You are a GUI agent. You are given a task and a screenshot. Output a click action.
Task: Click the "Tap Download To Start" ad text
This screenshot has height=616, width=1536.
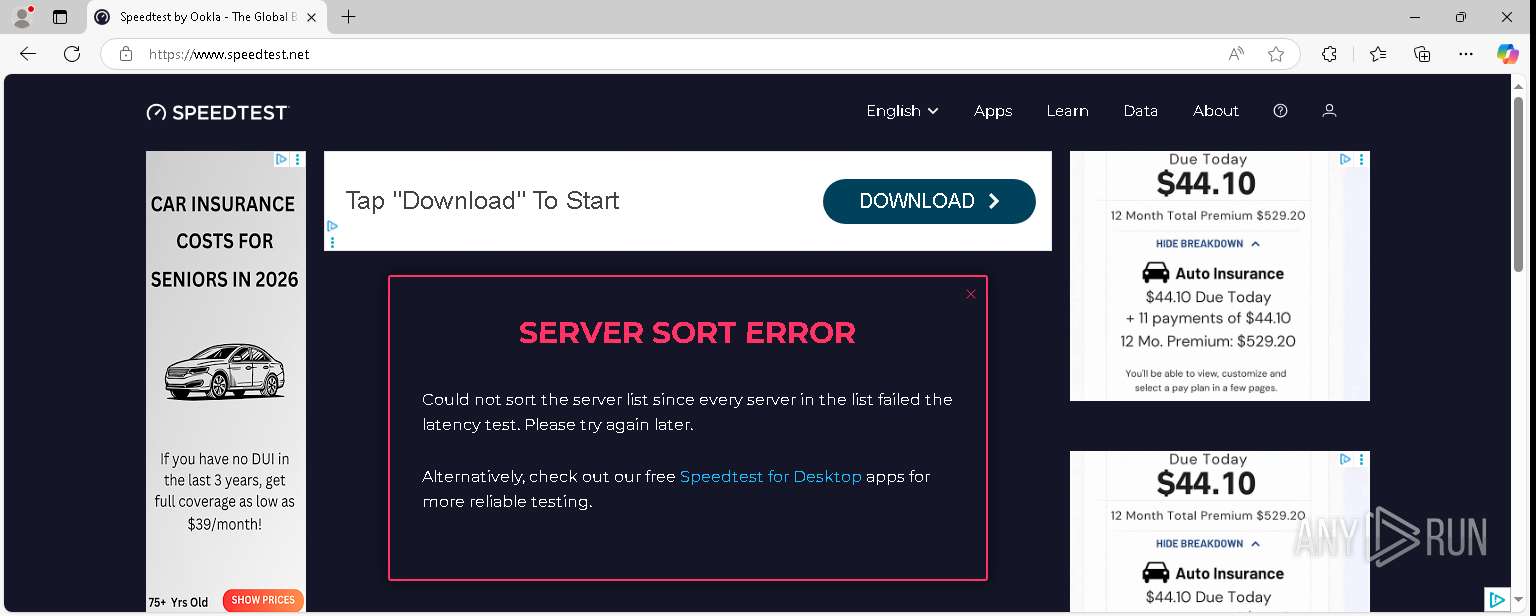[x=482, y=201]
